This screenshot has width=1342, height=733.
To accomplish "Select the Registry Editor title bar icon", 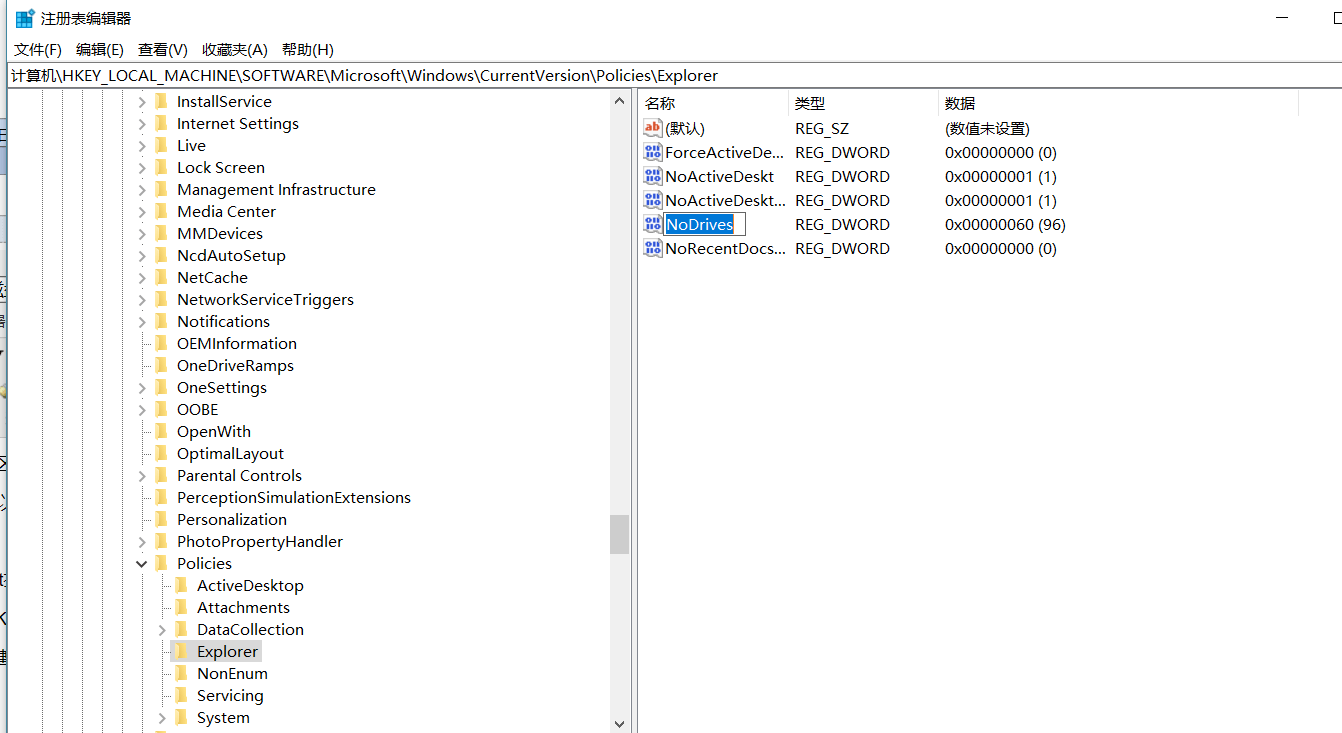I will coord(25,18).
